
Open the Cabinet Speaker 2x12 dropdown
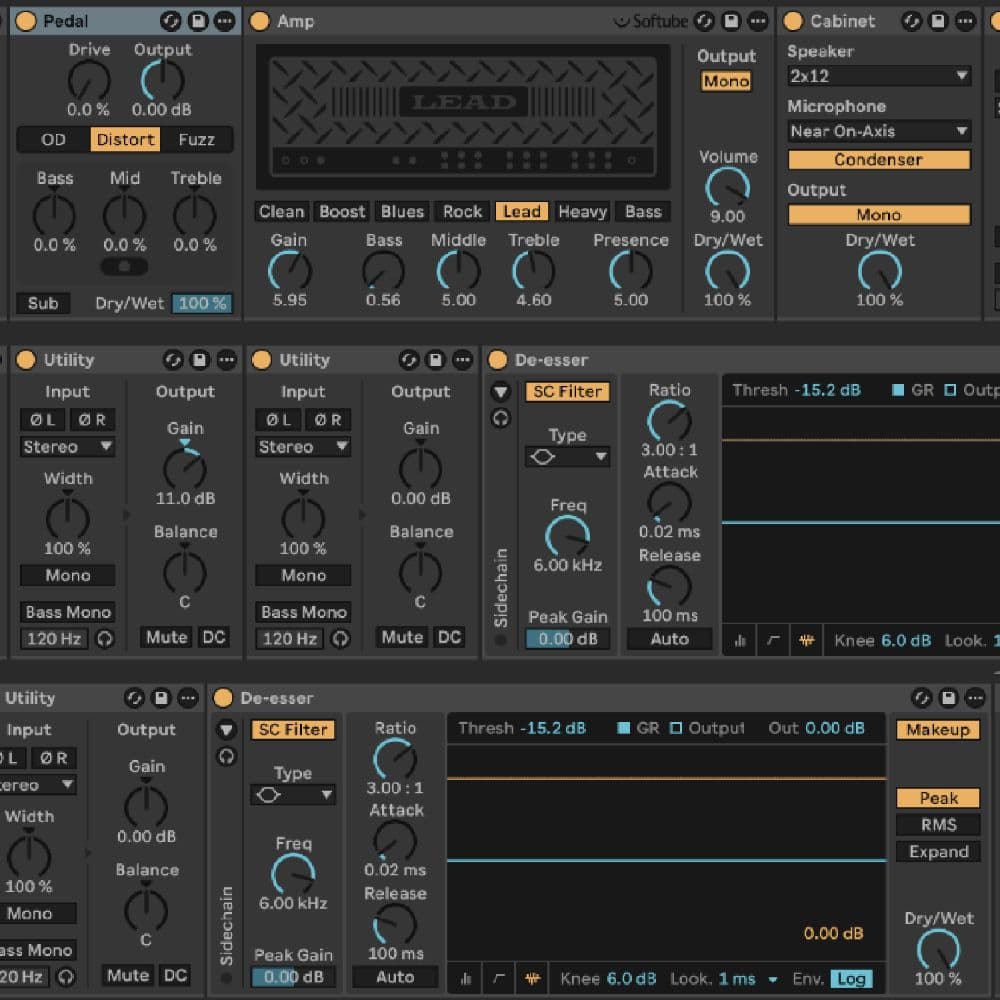pyautogui.click(x=878, y=76)
